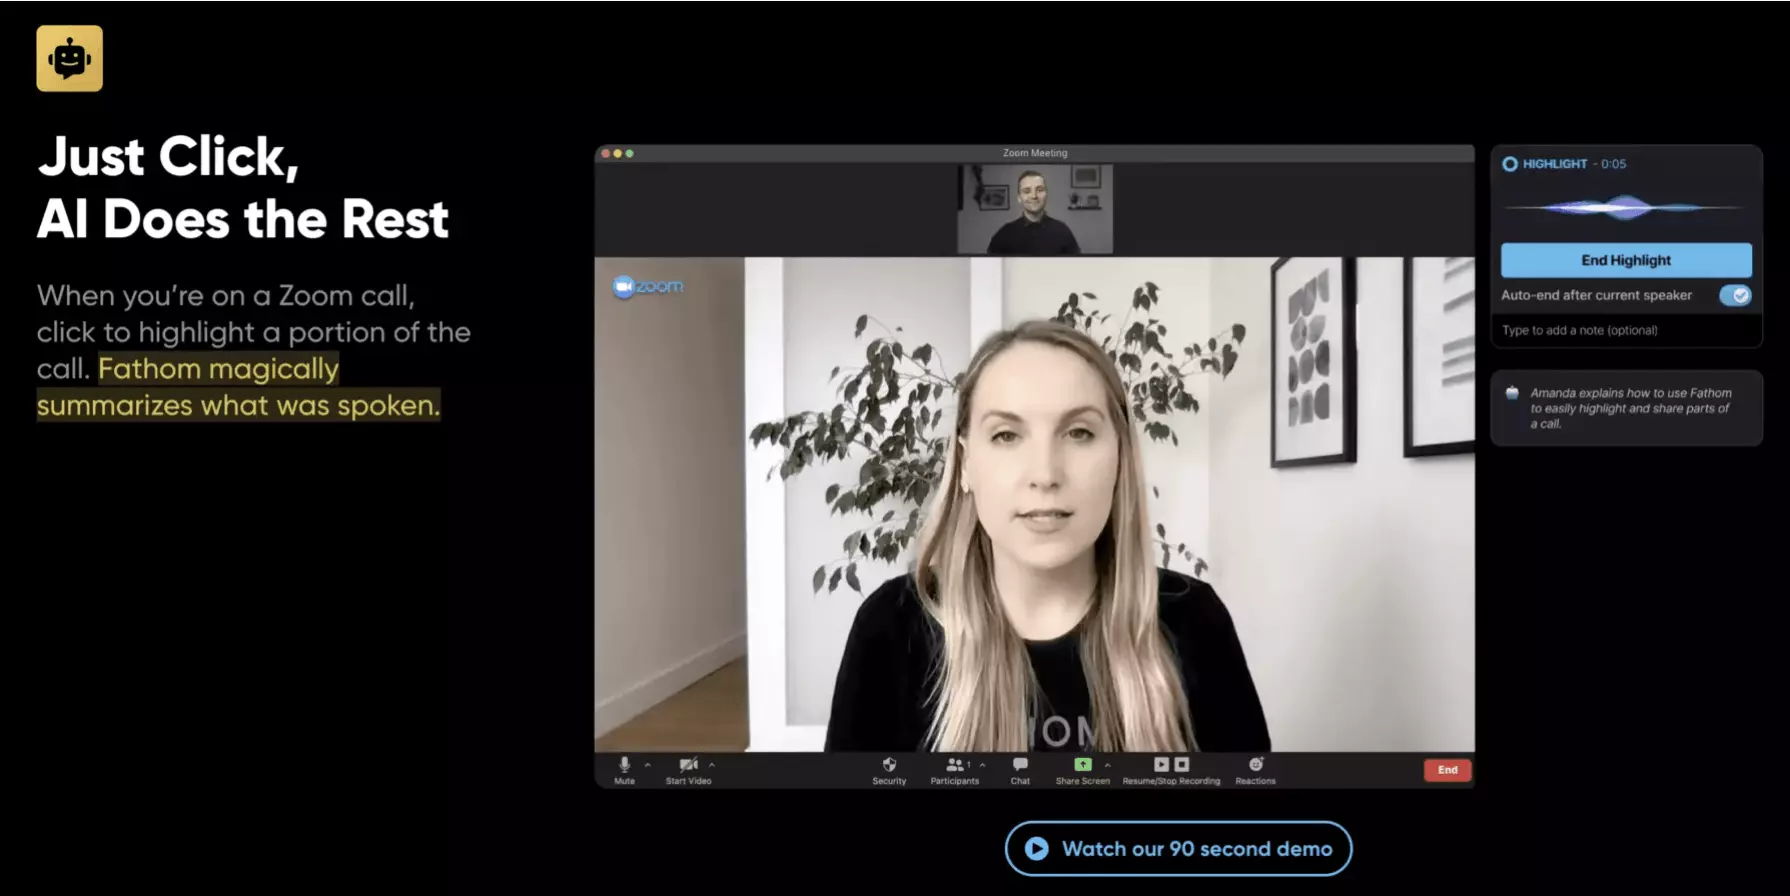Click the Fathom robot logo
Image resolution: width=1790 pixels, height=896 pixels.
coord(69,59)
